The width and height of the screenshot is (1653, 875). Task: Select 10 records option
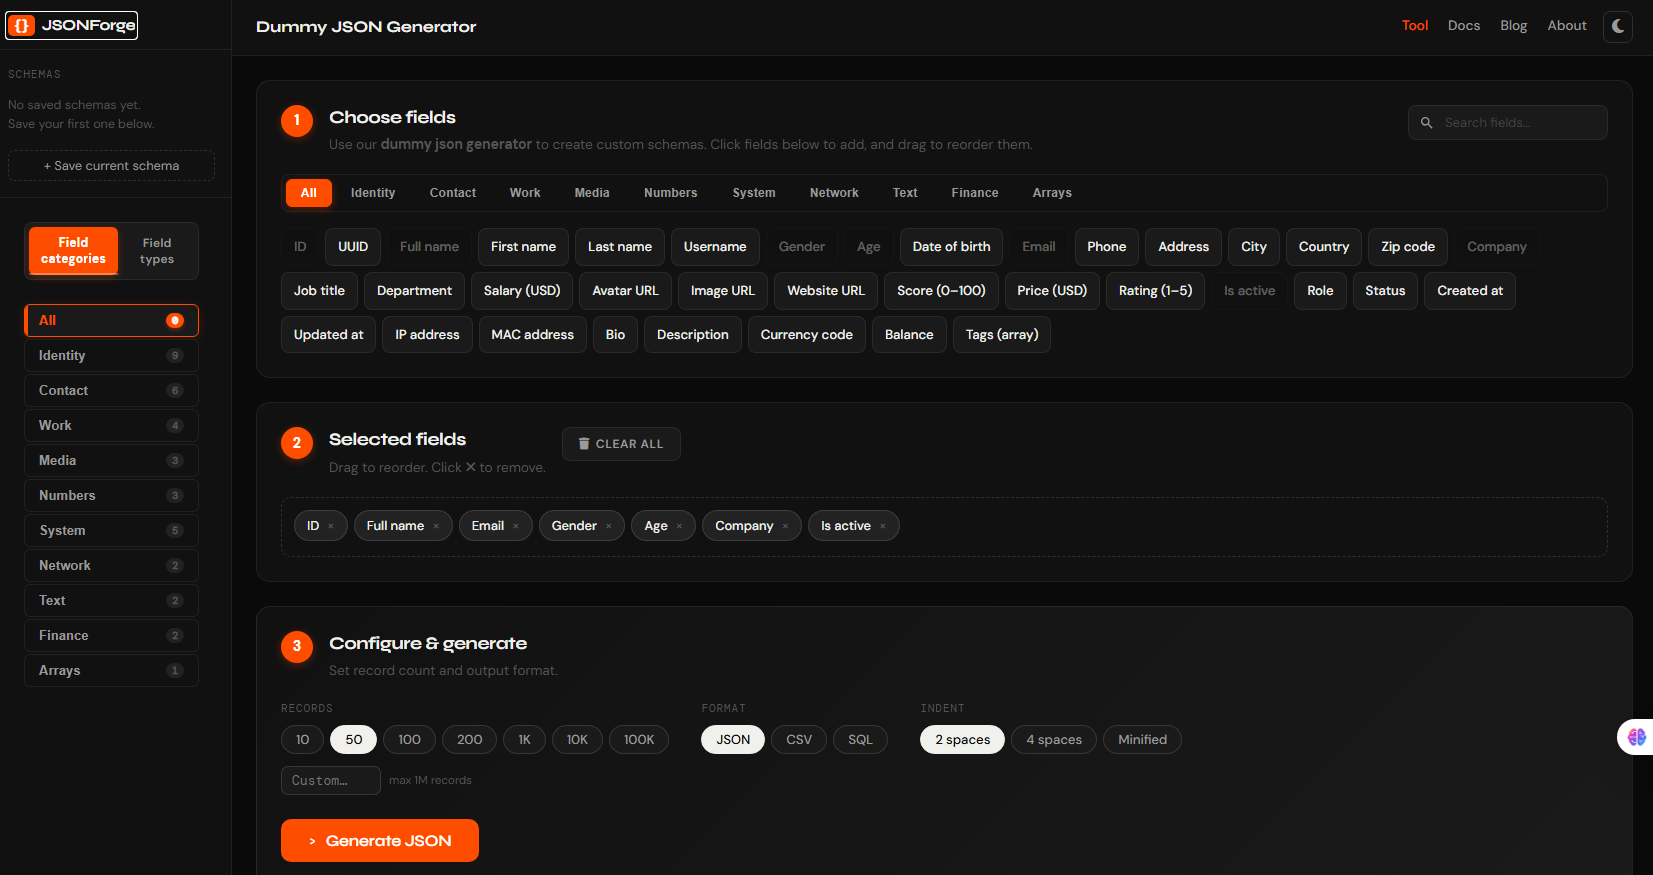click(302, 740)
